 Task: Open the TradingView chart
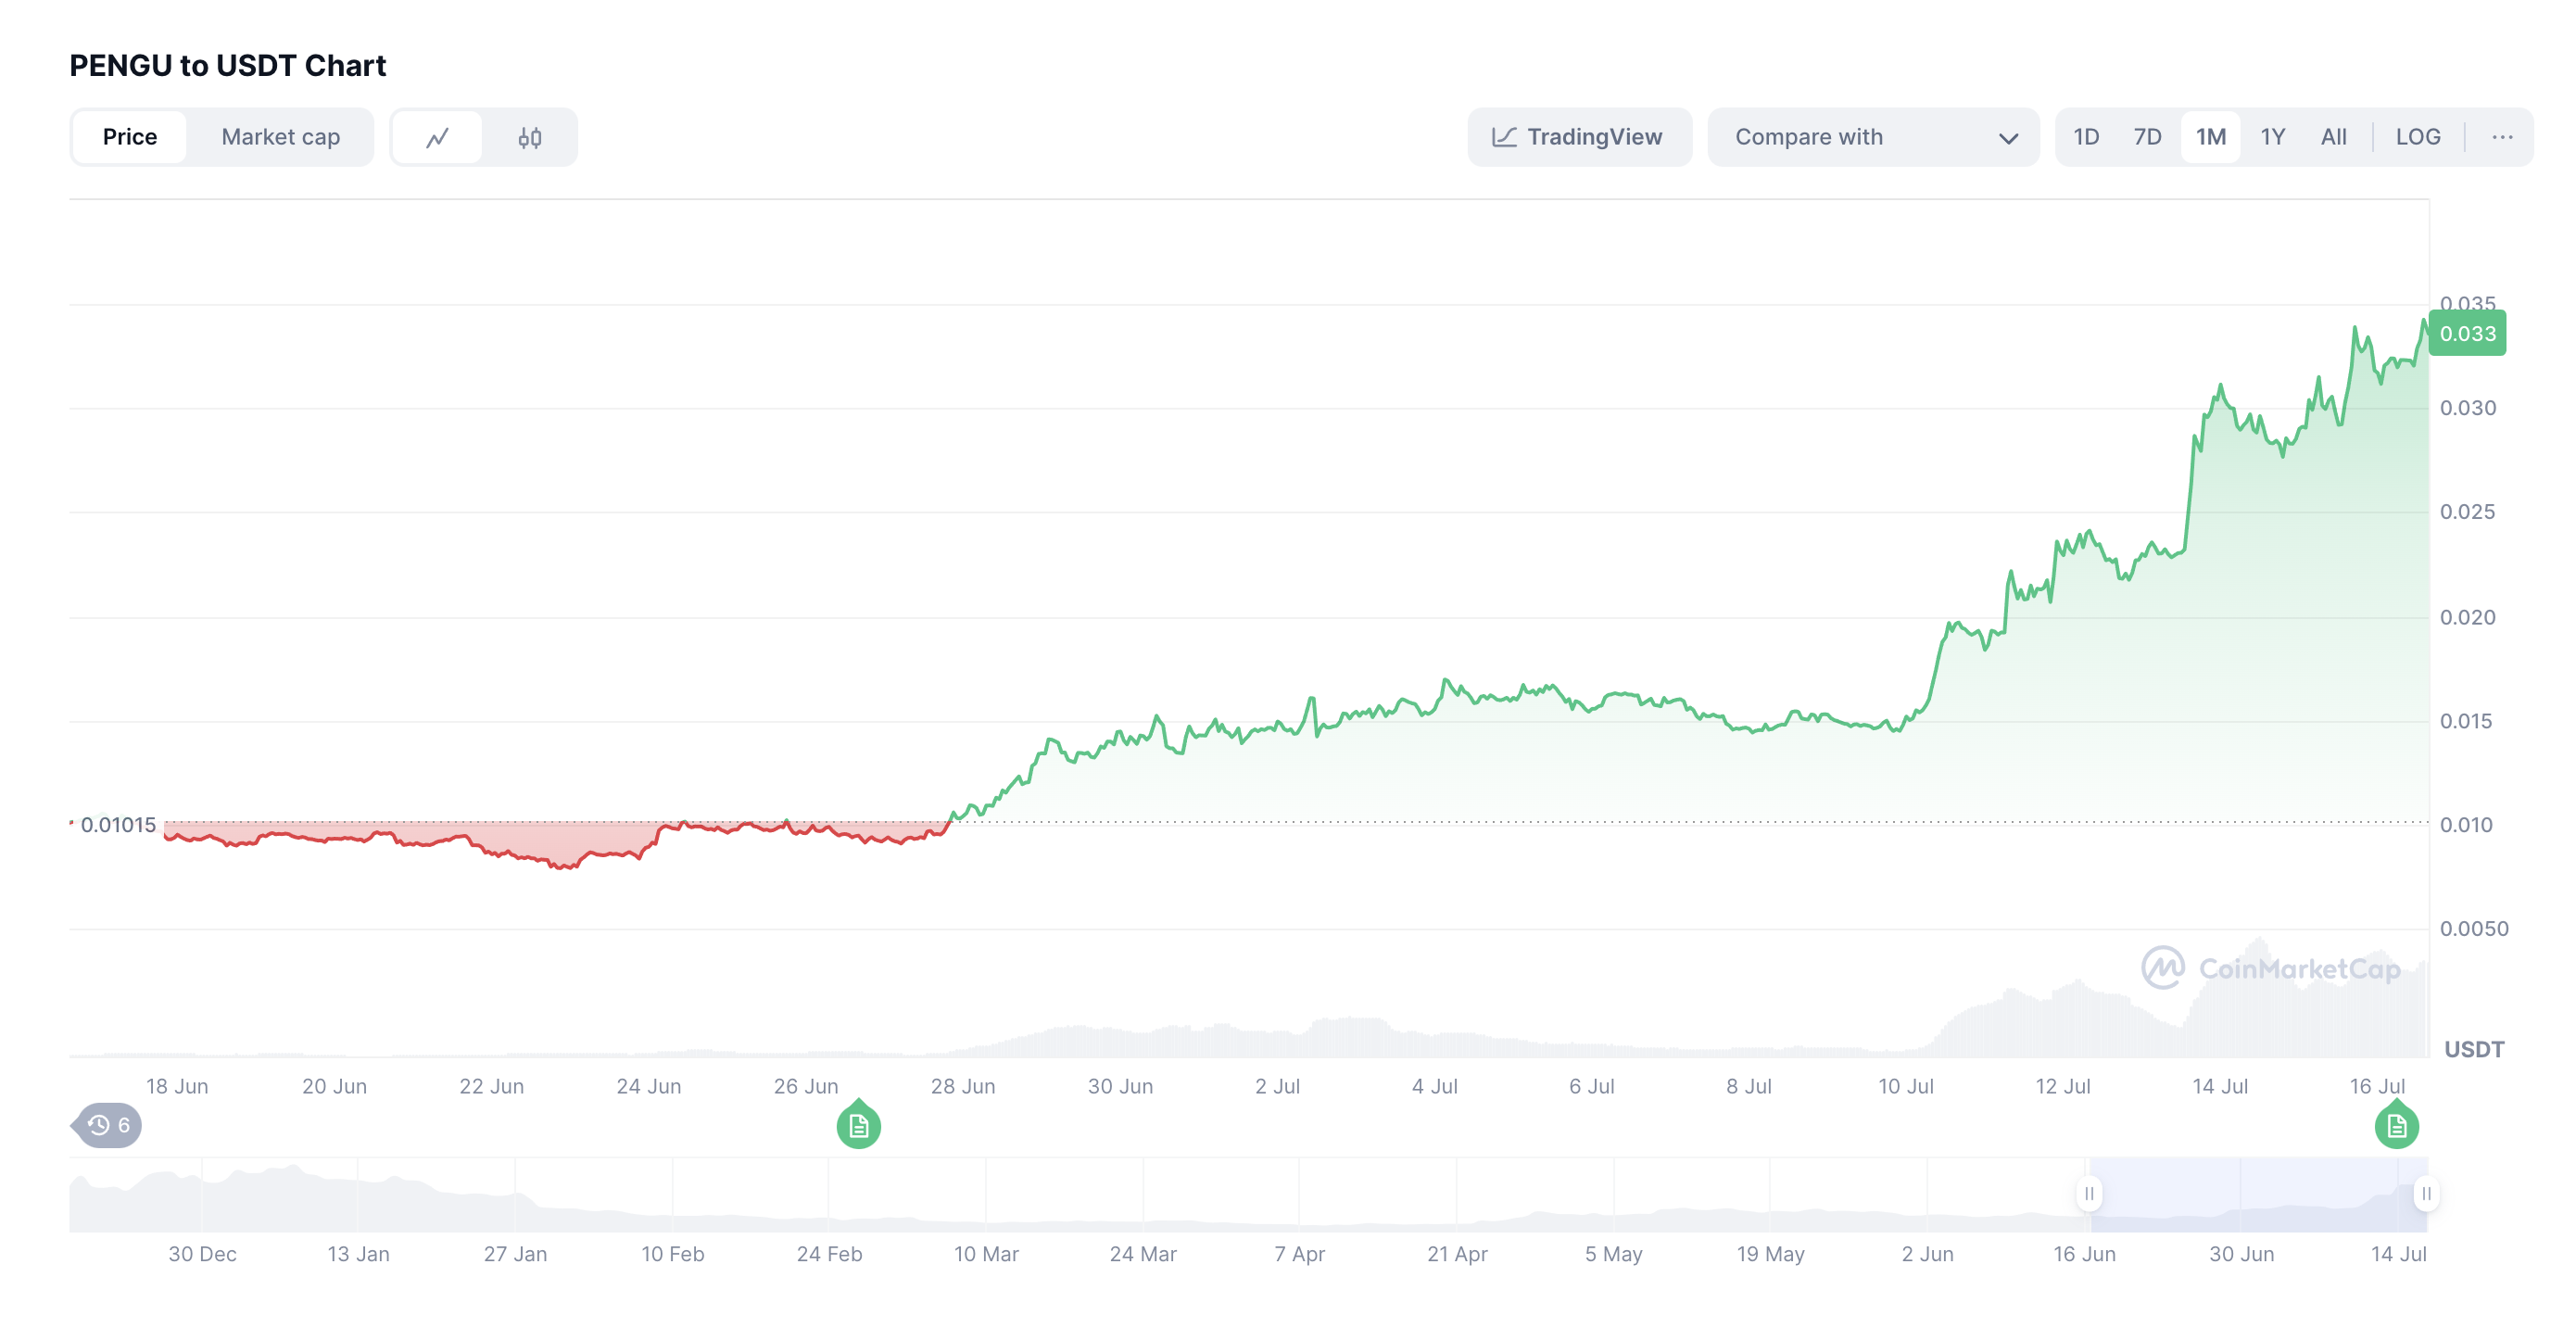1579,137
